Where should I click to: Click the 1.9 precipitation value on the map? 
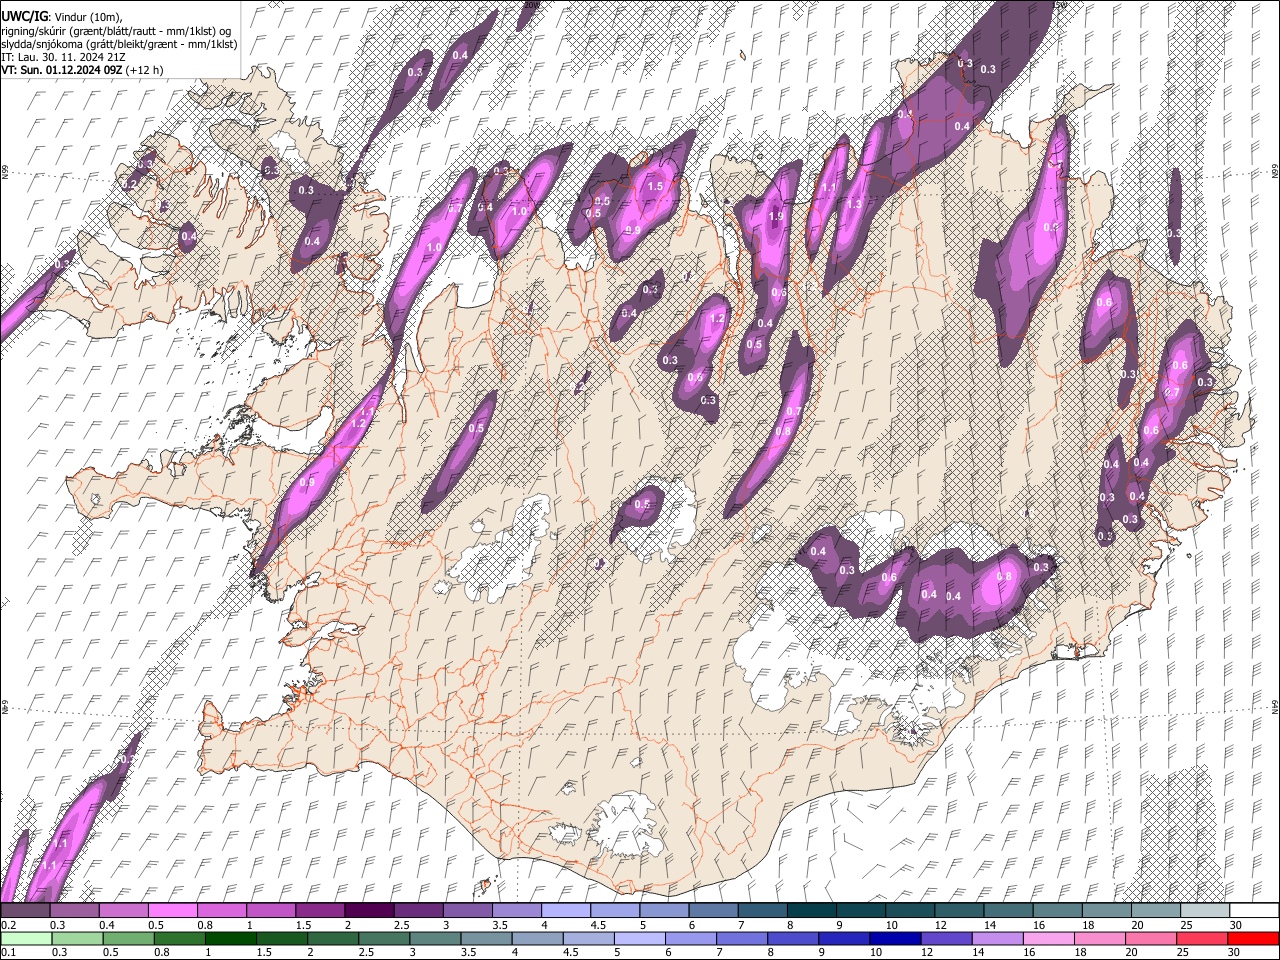coord(776,216)
